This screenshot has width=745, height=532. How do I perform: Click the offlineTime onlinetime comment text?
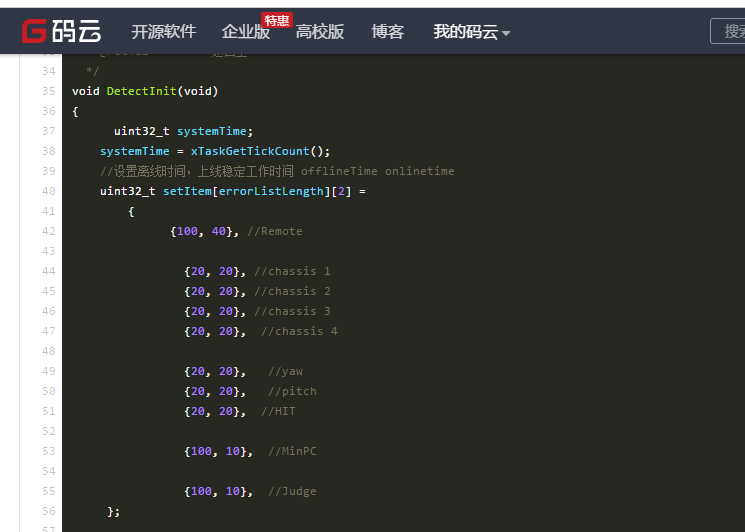(x=378, y=171)
